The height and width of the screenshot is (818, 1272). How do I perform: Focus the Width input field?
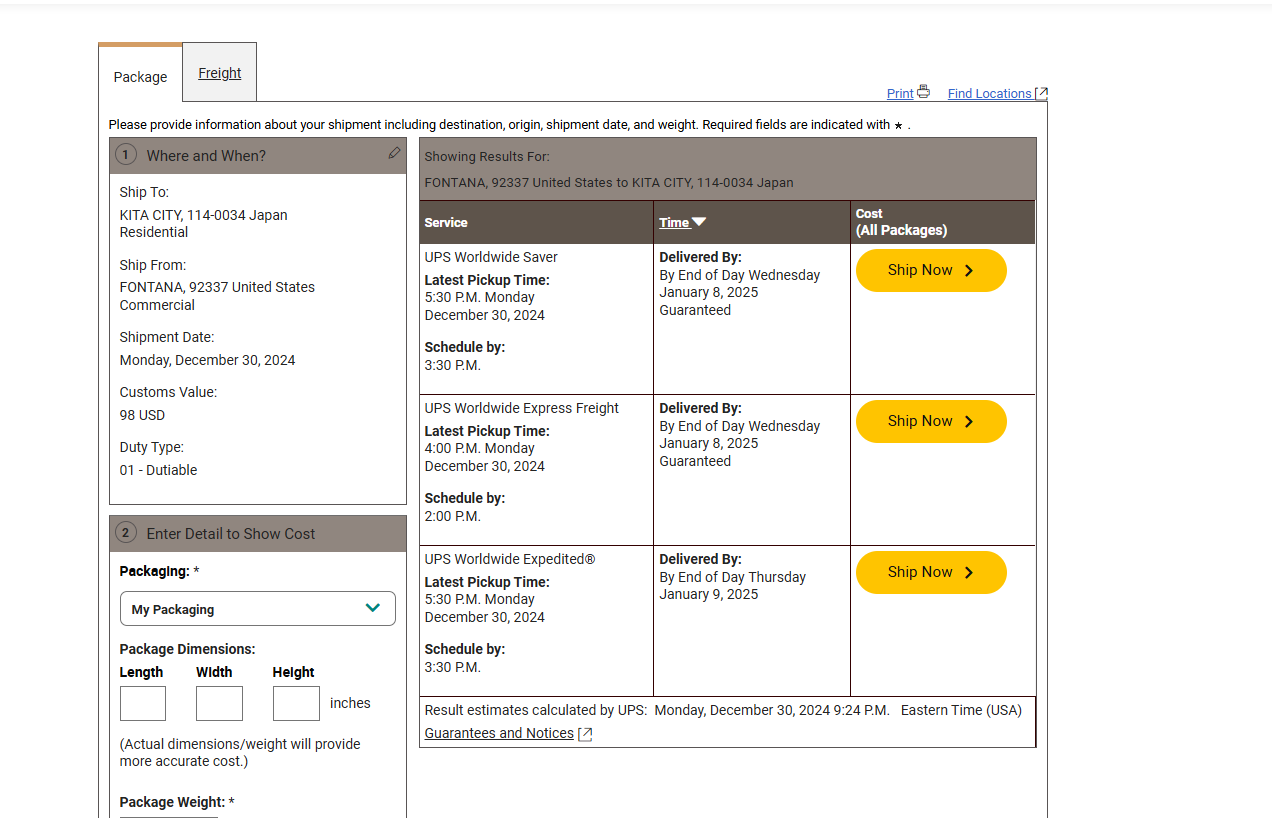(x=219, y=703)
